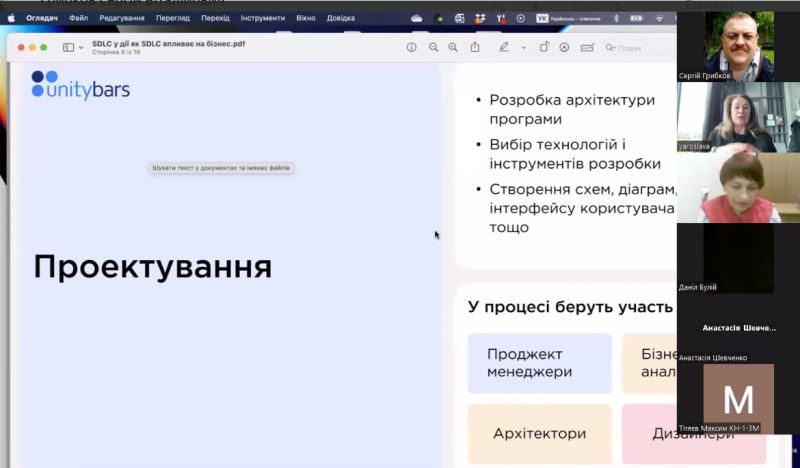Open the Оглядач application menu
The image size is (800, 468).
coord(42,18)
